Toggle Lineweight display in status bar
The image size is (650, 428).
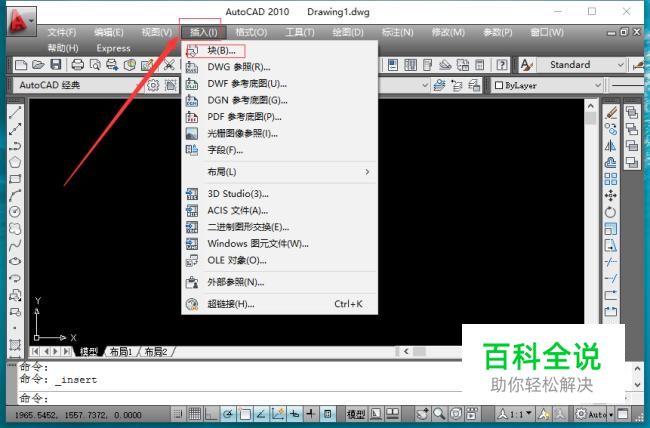pos(311,413)
